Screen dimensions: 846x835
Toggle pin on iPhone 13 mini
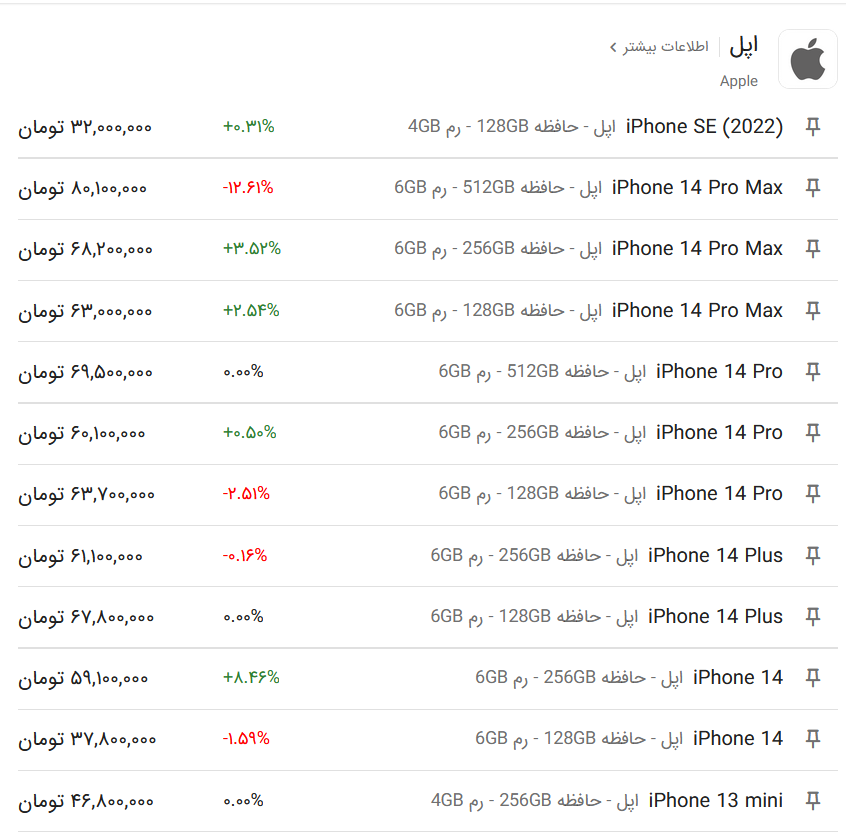click(813, 801)
